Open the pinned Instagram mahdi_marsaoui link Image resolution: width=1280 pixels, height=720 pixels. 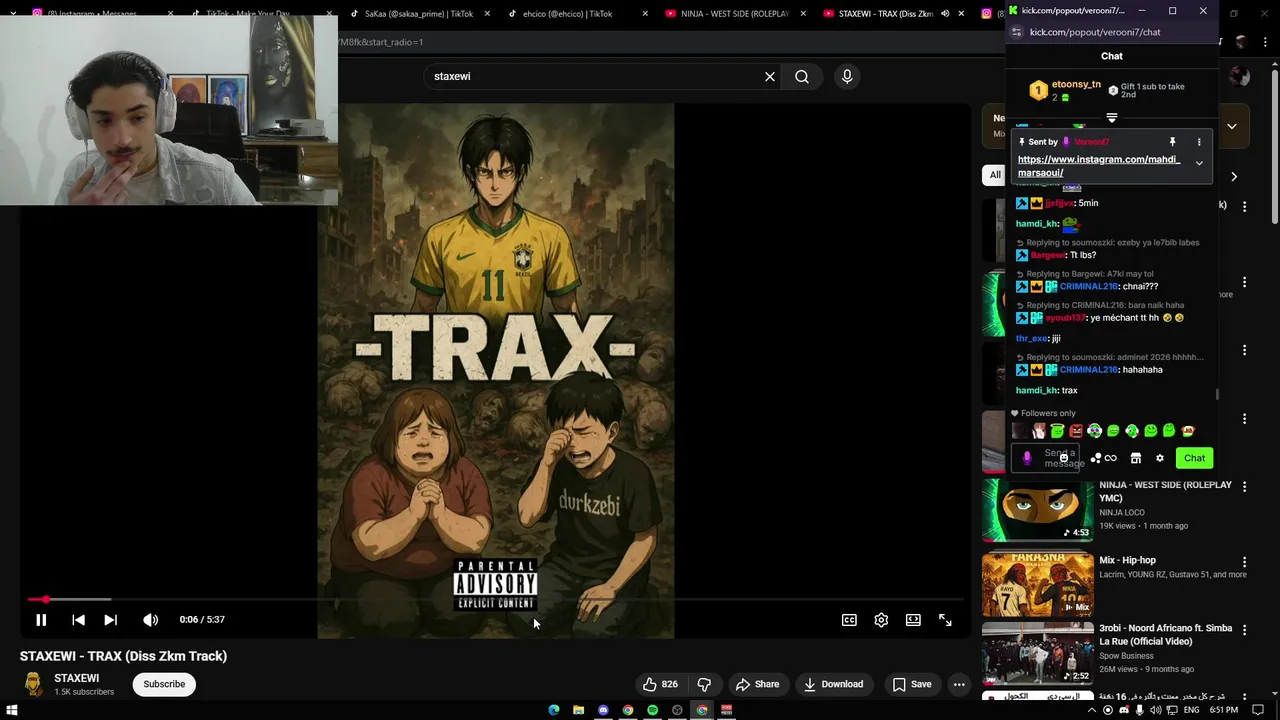(x=1099, y=166)
